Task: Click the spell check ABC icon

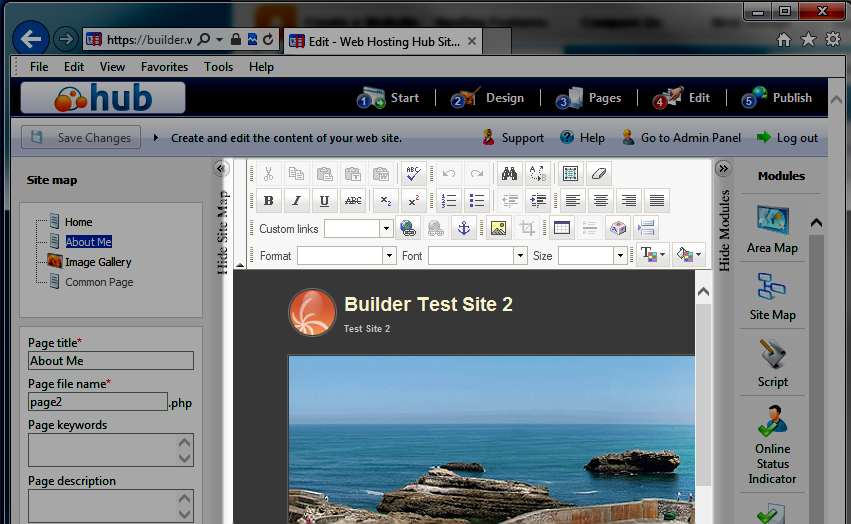Action: coord(414,174)
